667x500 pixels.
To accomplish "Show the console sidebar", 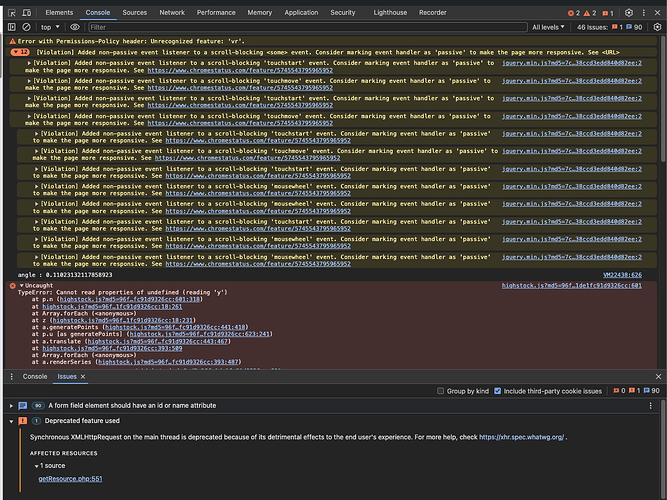I will pos(12,27).
